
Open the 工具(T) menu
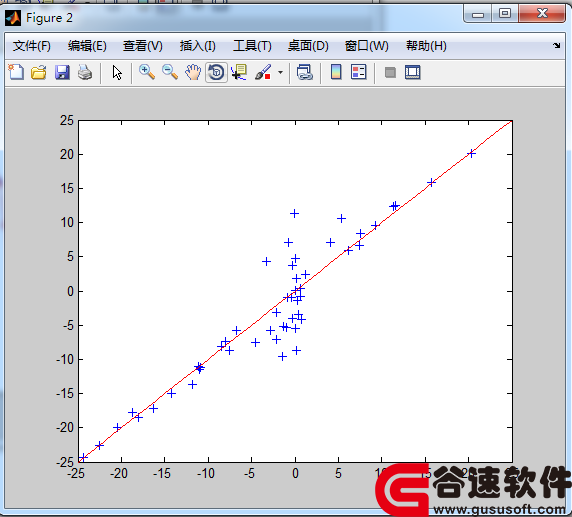pyautogui.click(x=252, y=46)
